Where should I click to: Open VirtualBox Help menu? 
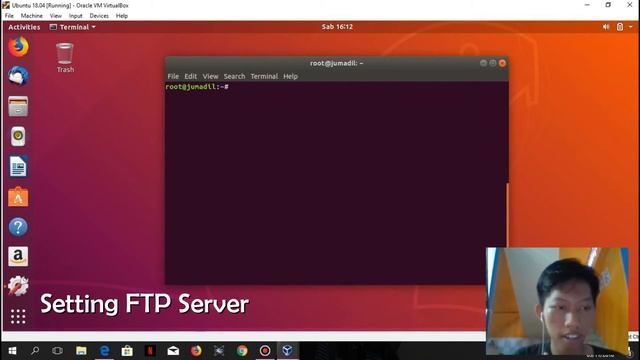pos(122,16)
